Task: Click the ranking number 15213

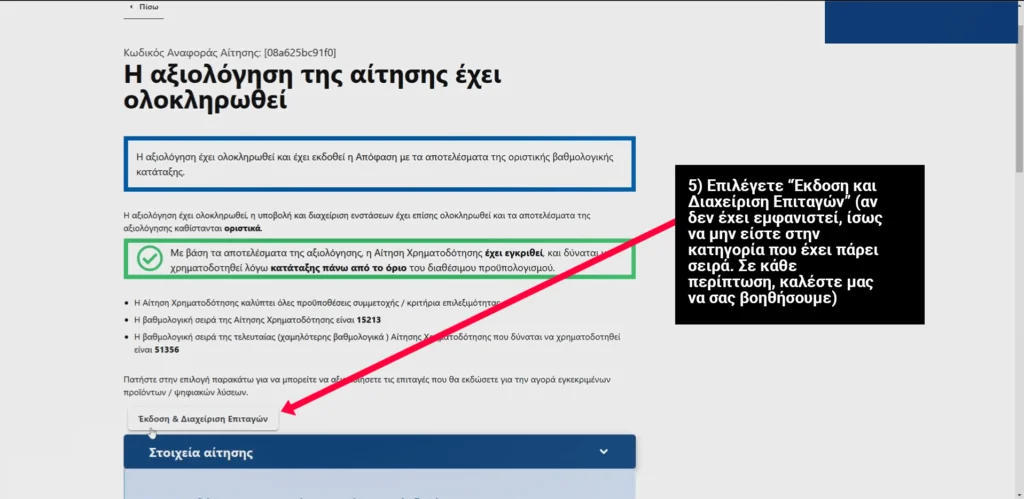Action: point(369,320)
